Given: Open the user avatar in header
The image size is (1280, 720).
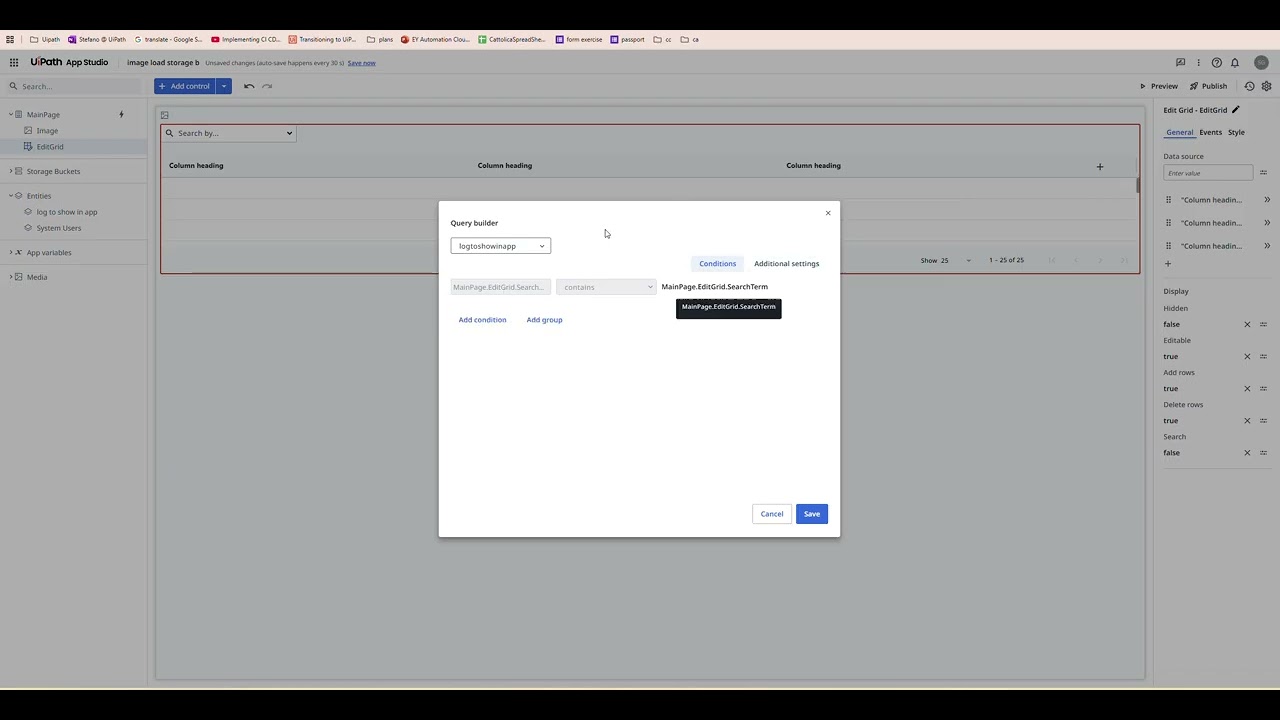Looking at the screenshot, I should [x=1261, y=62].
